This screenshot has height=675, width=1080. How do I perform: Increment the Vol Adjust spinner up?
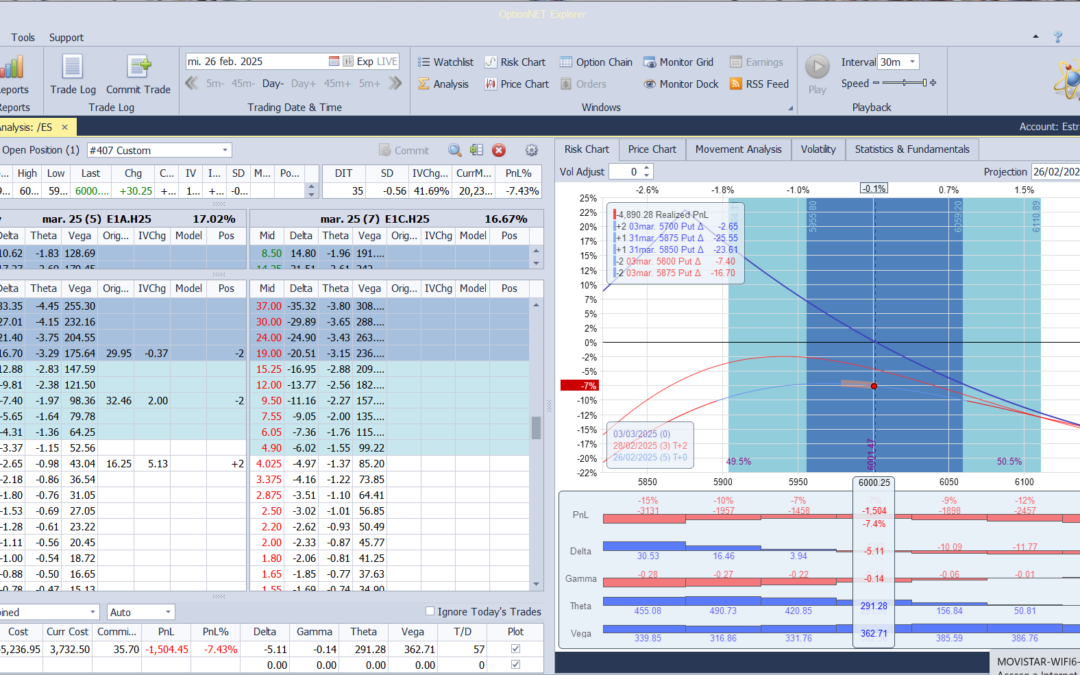pos(647,168)
